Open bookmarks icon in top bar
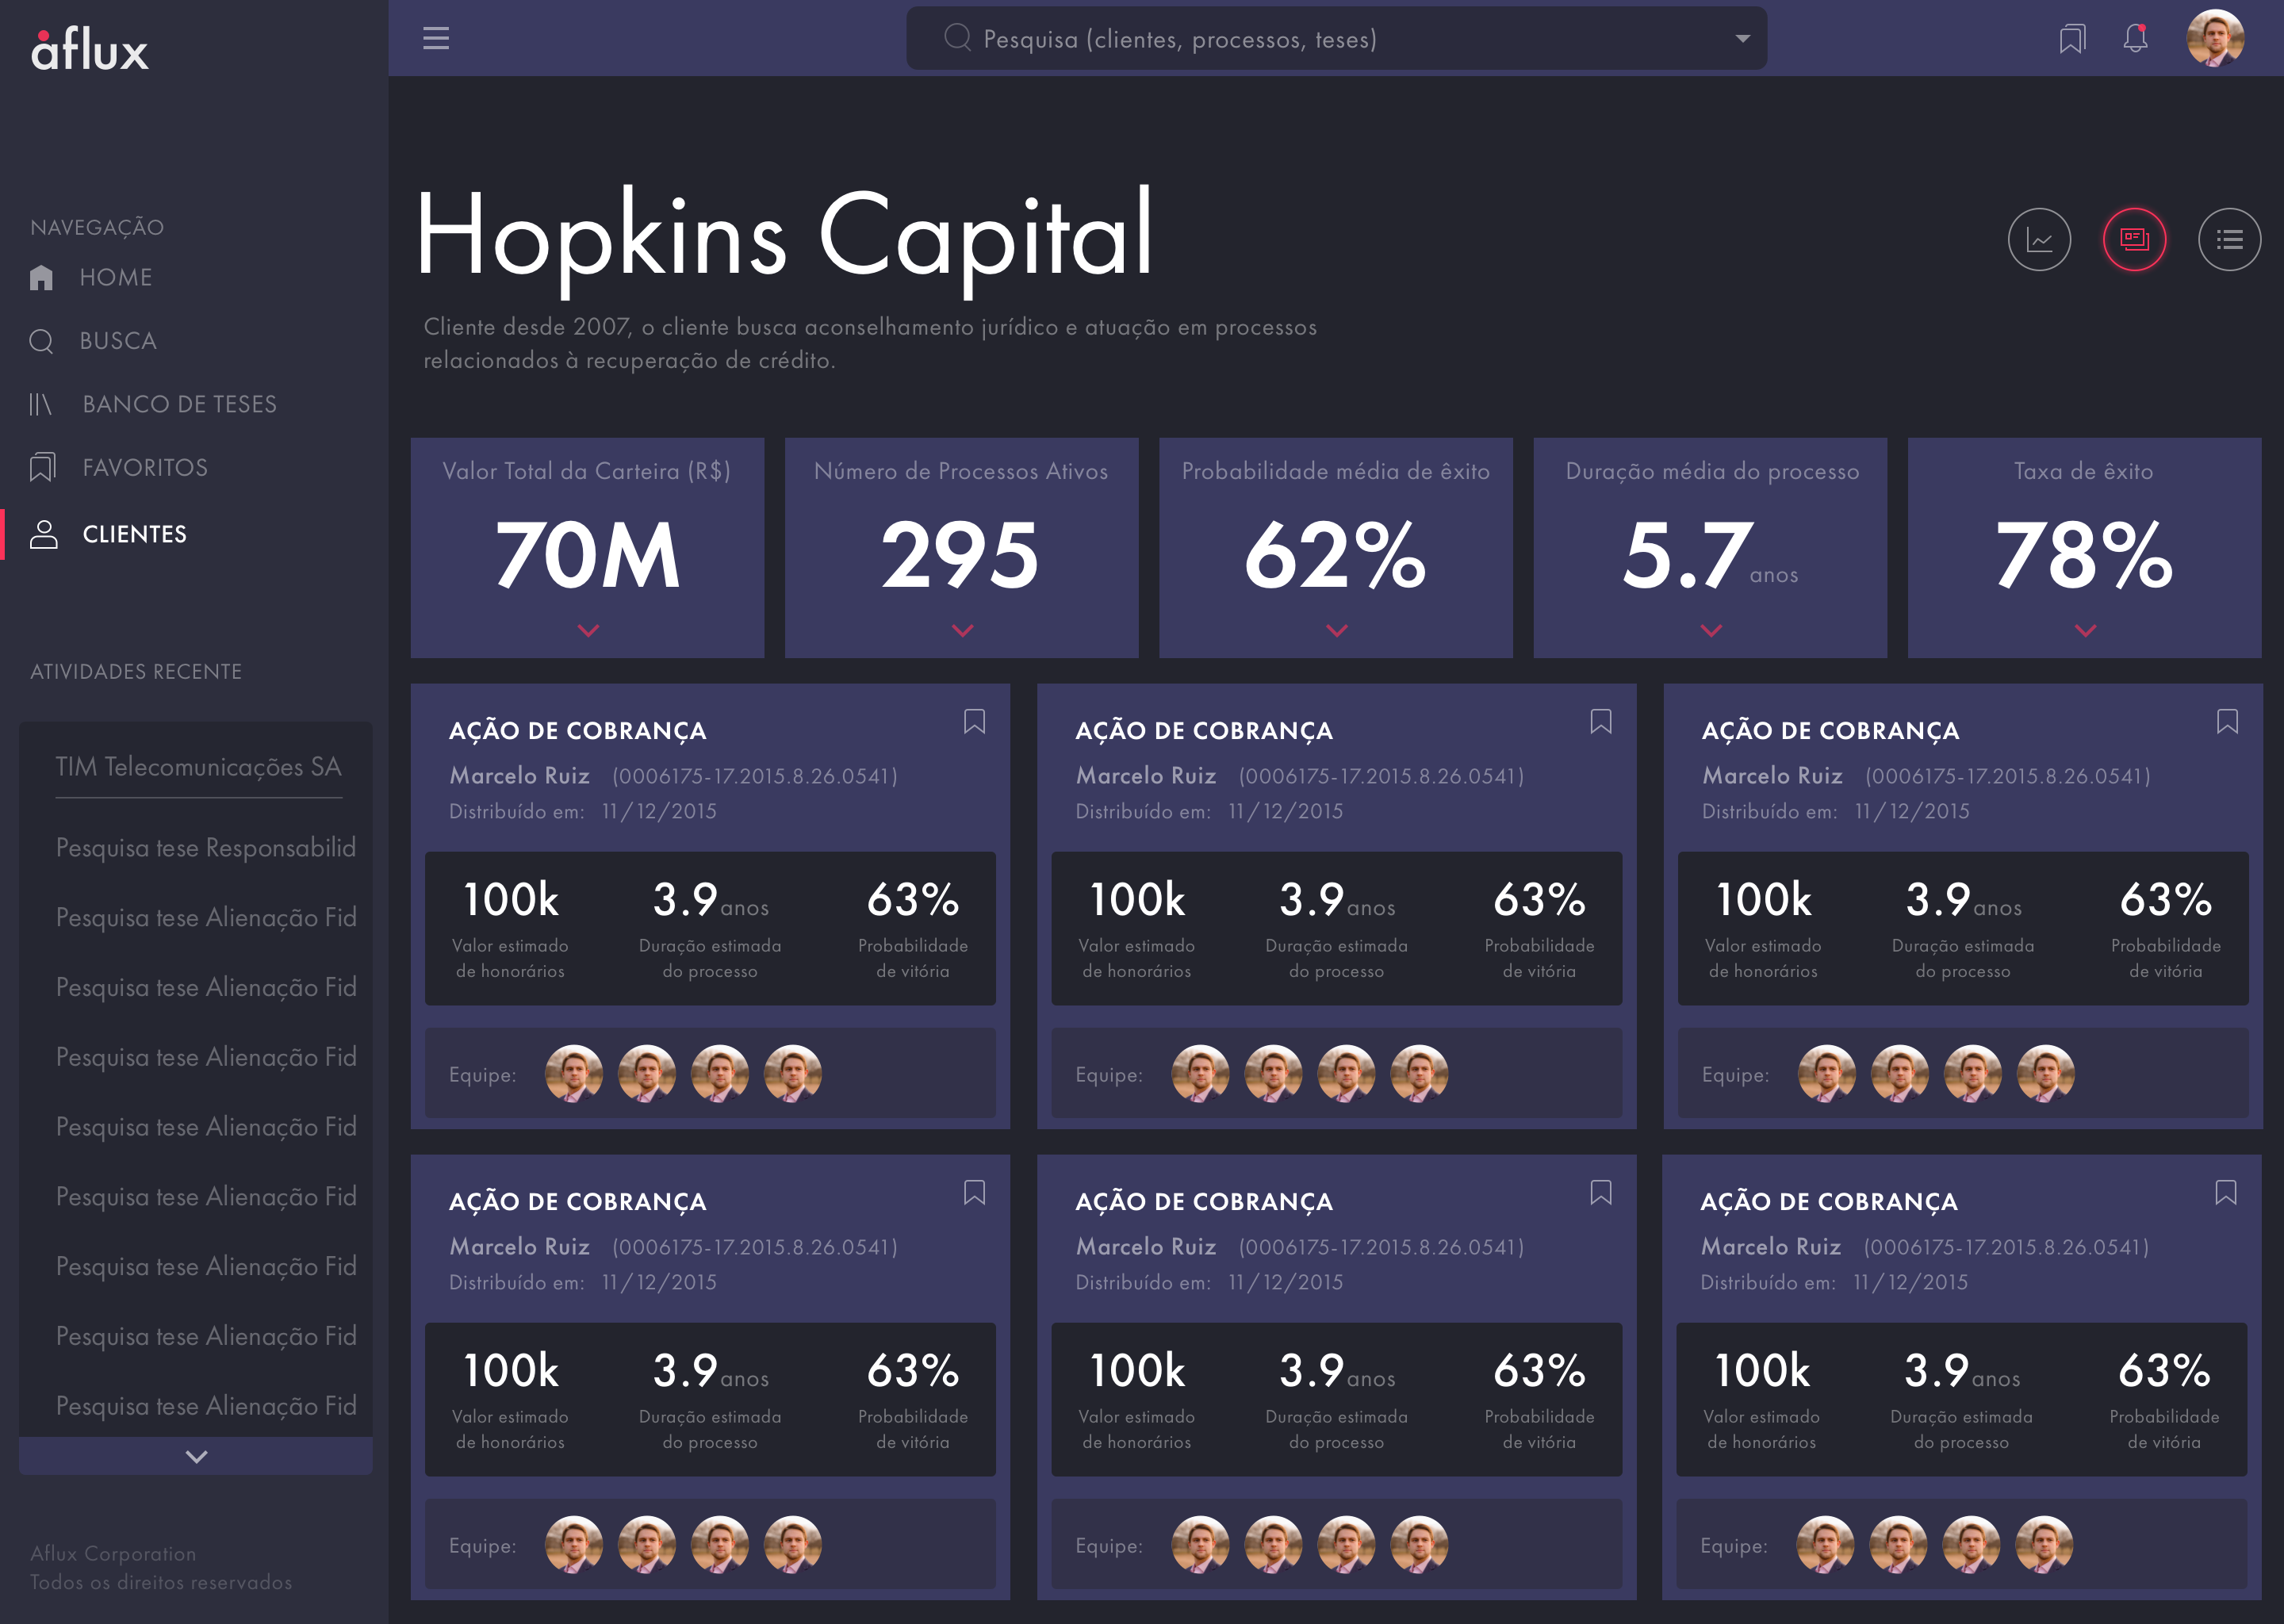Screen dimensions: 2284x1624 tap(2072, 39)
